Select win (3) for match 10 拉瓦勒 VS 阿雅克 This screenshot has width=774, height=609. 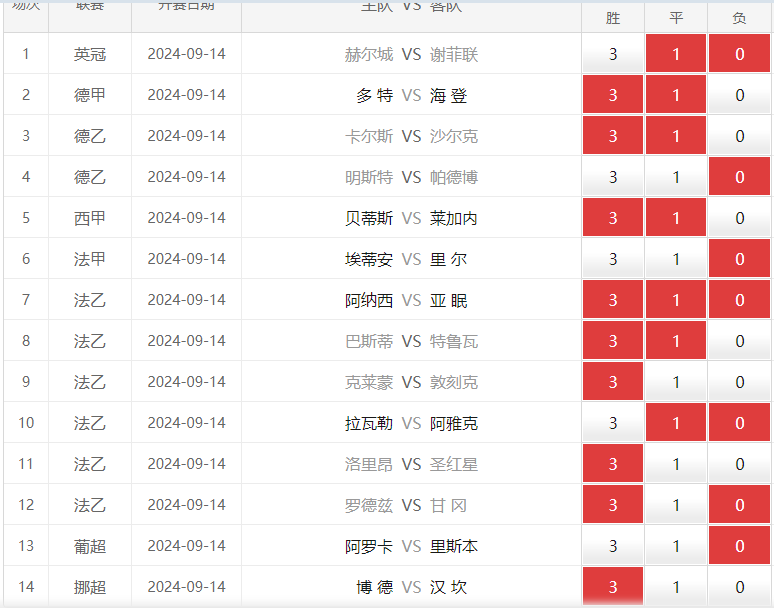pos(613,422)
